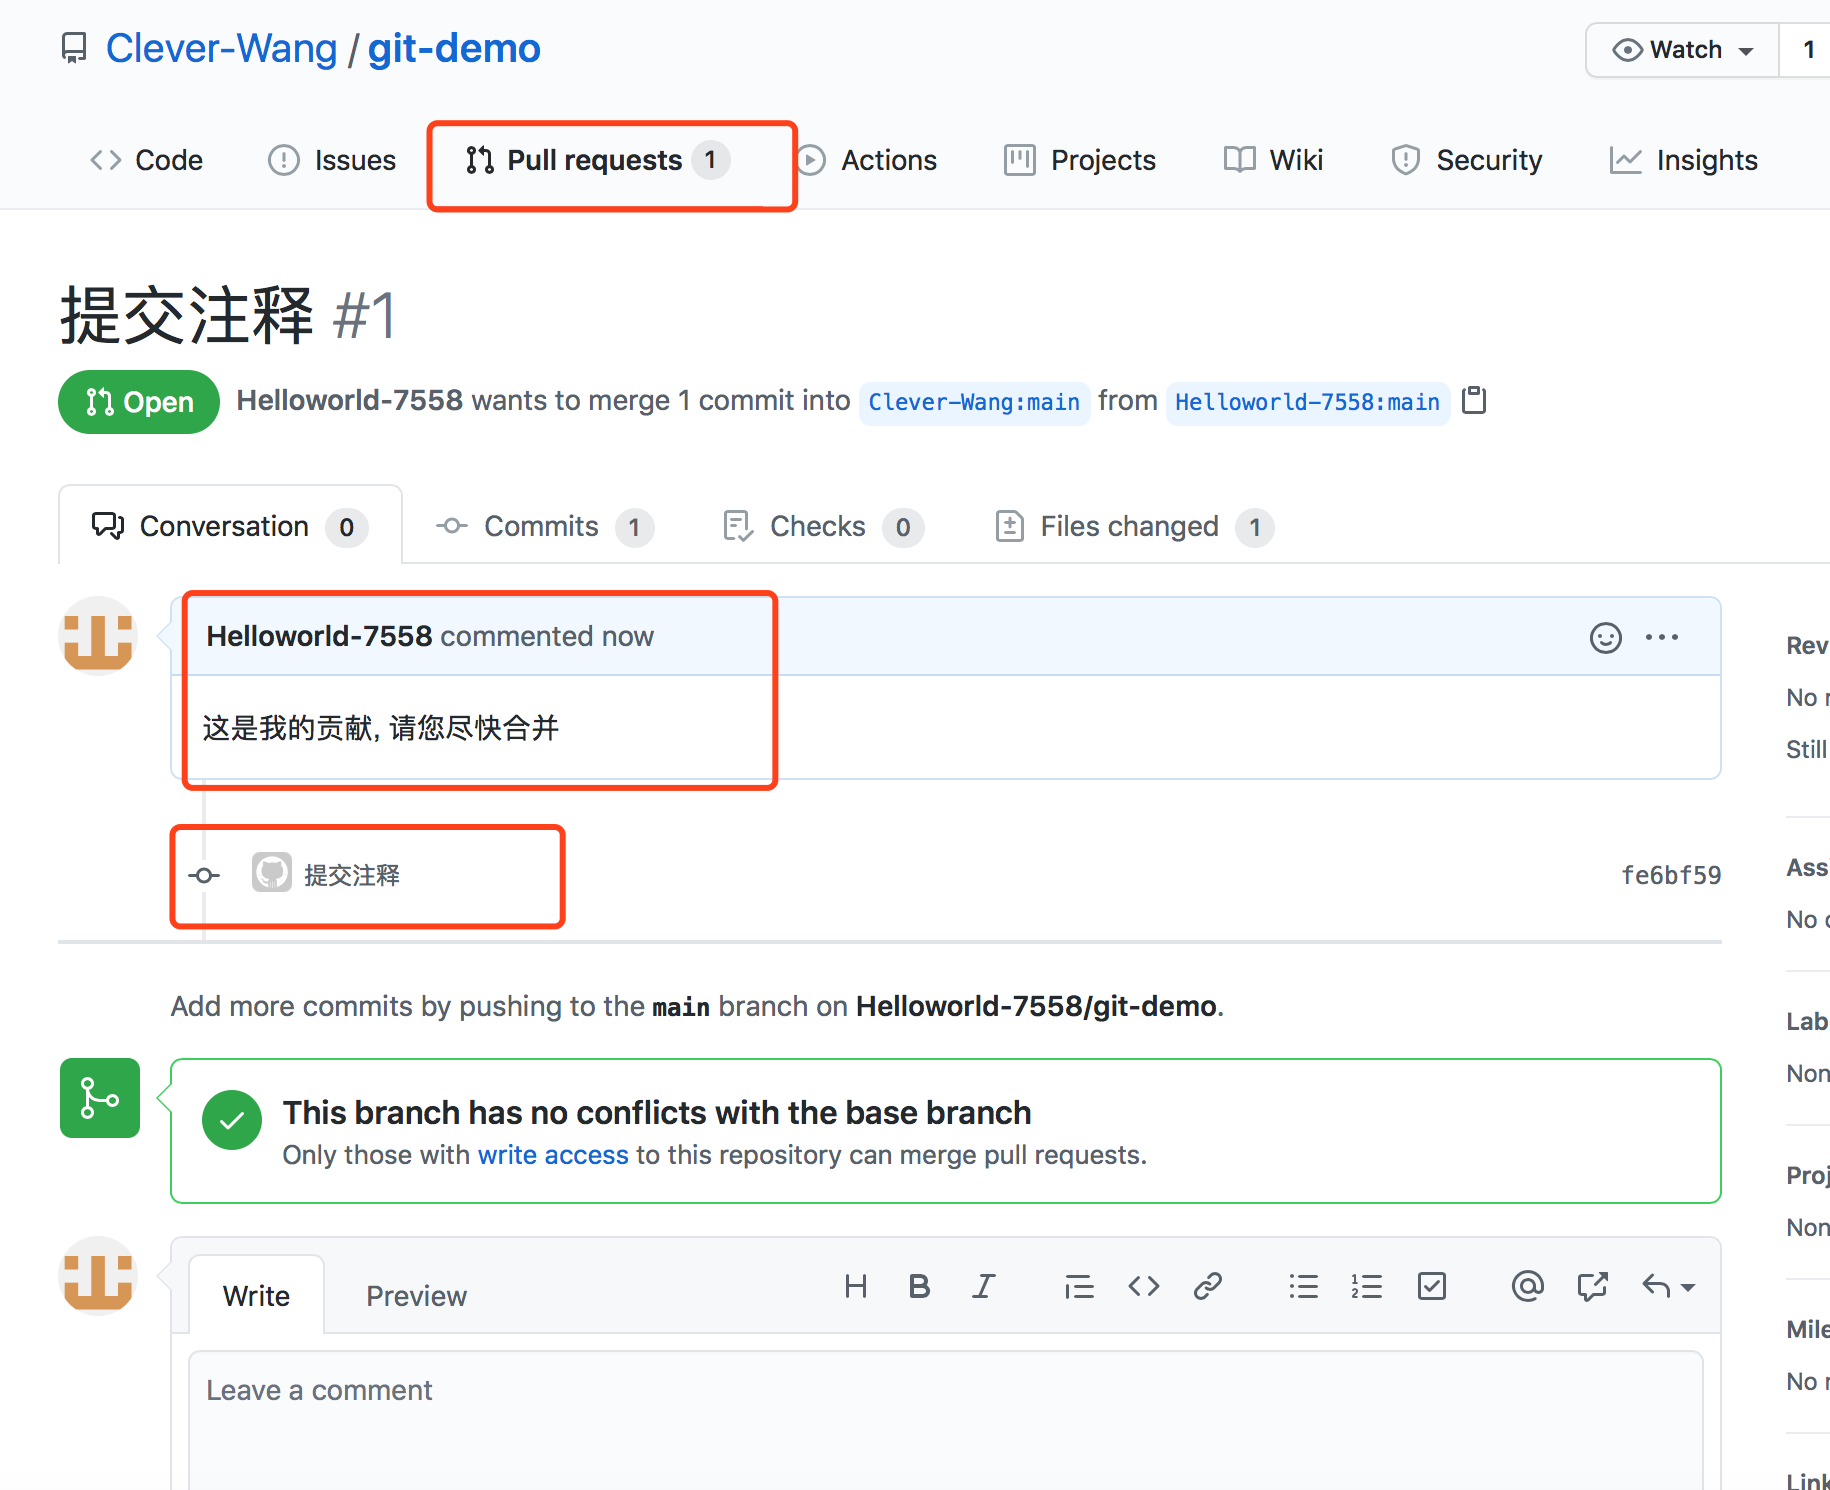Viewport: 1830px width, 1490px height.
Task: Add a numbered list to the comment
Action: 1367,1286
